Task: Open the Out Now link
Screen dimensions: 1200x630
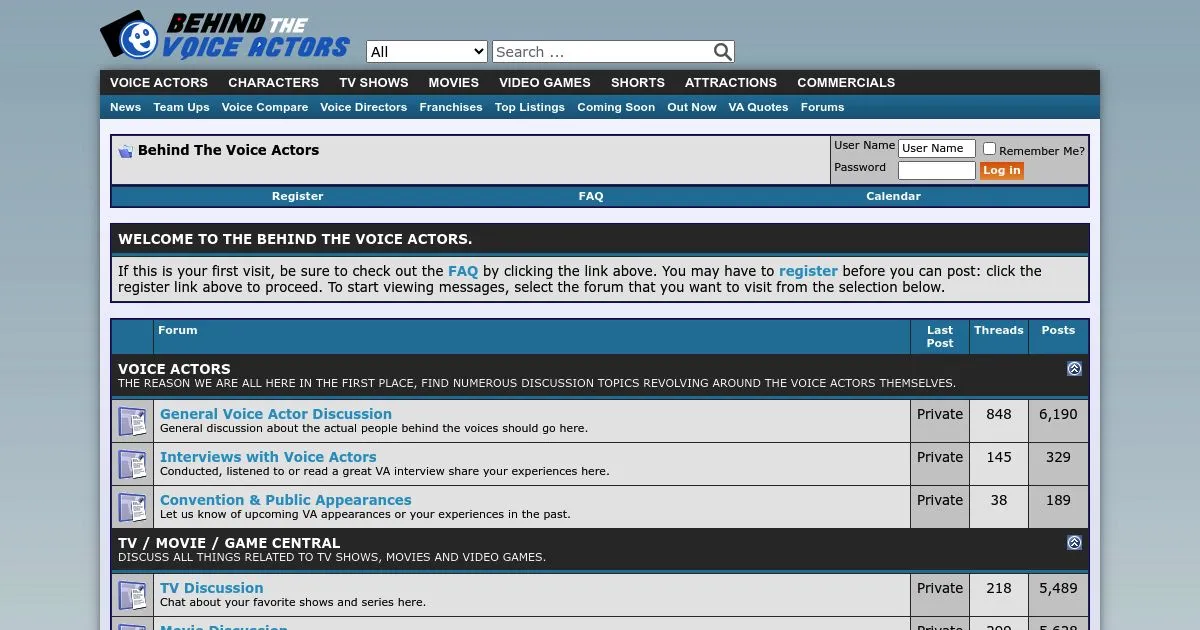Action: pyautogui.click(x=692, y=107)
